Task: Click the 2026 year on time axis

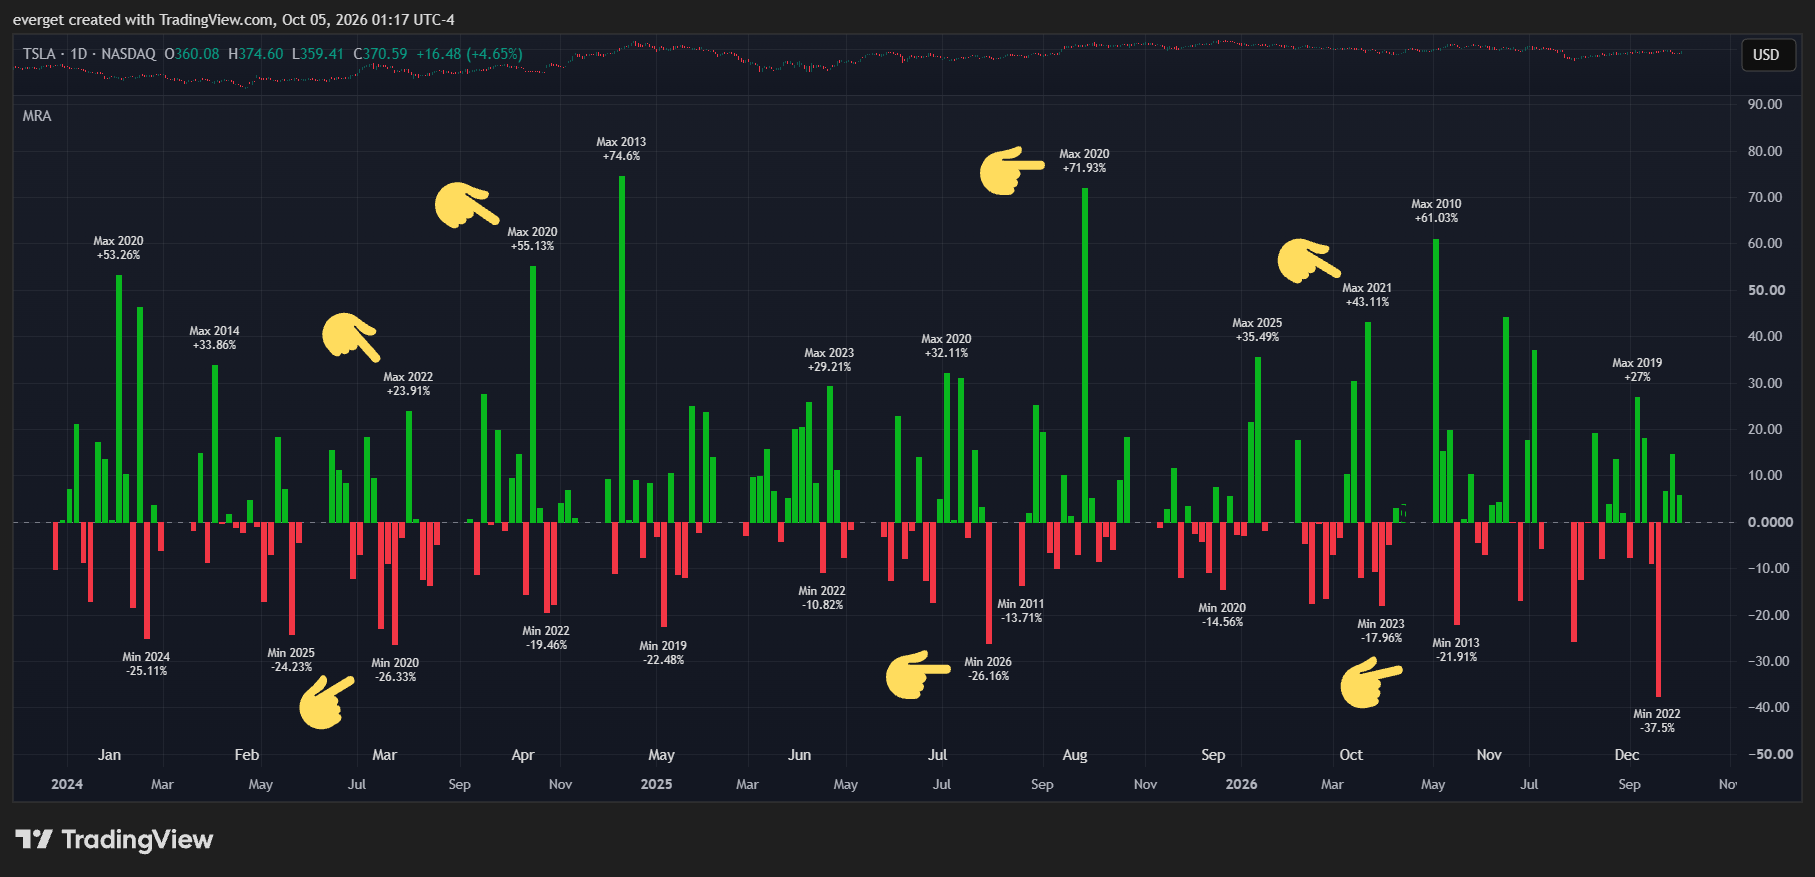Action: [x=1241, y=784]
